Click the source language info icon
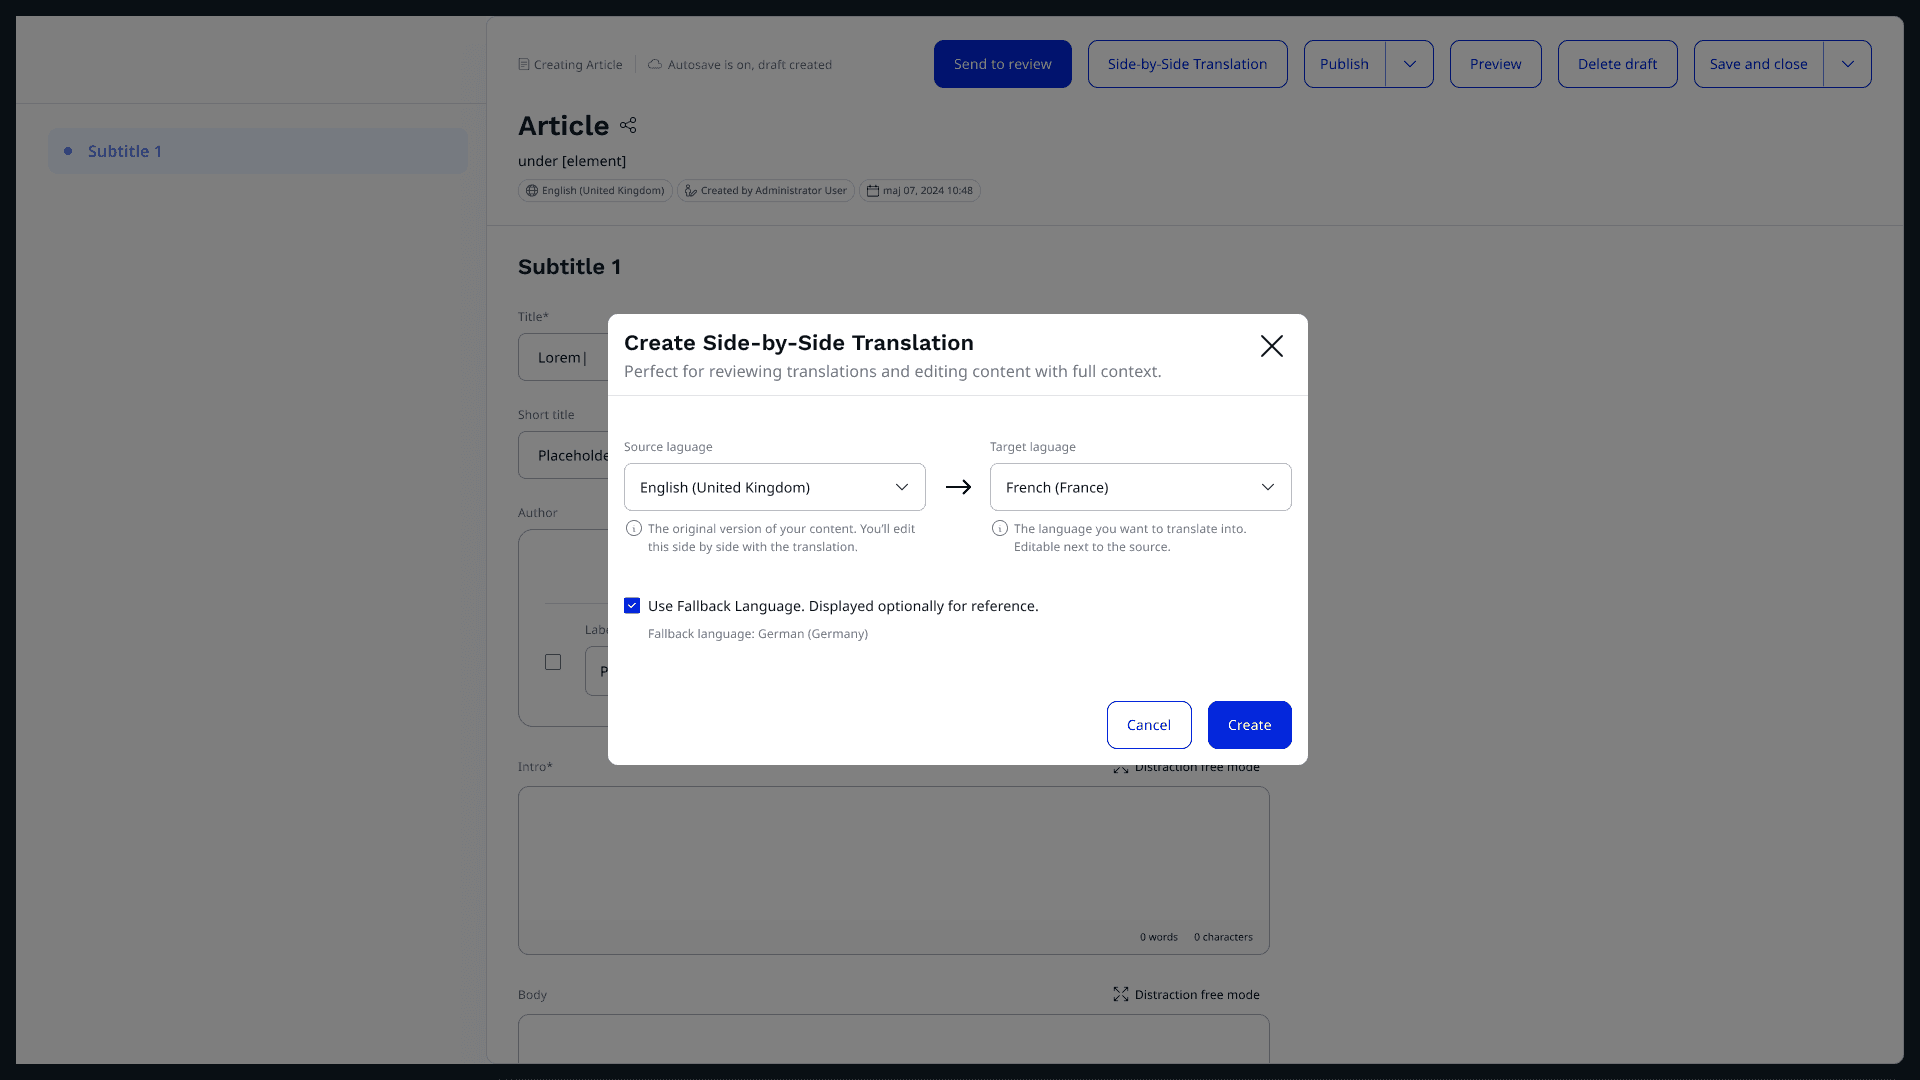The image size is (1920, 1080). [x=634, y=529]
